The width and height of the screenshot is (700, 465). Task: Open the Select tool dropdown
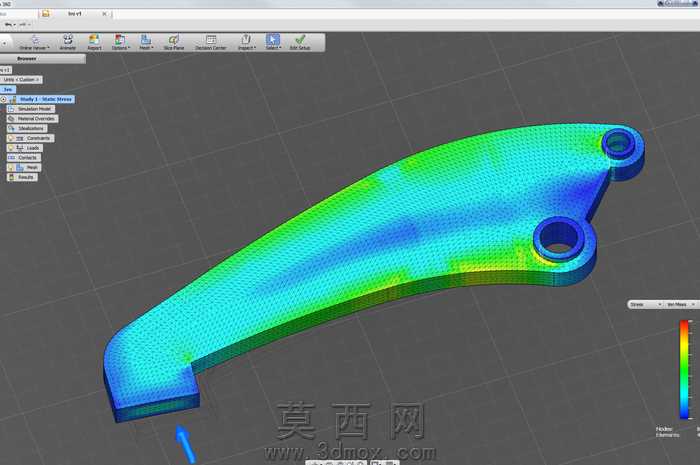(273, 42)
